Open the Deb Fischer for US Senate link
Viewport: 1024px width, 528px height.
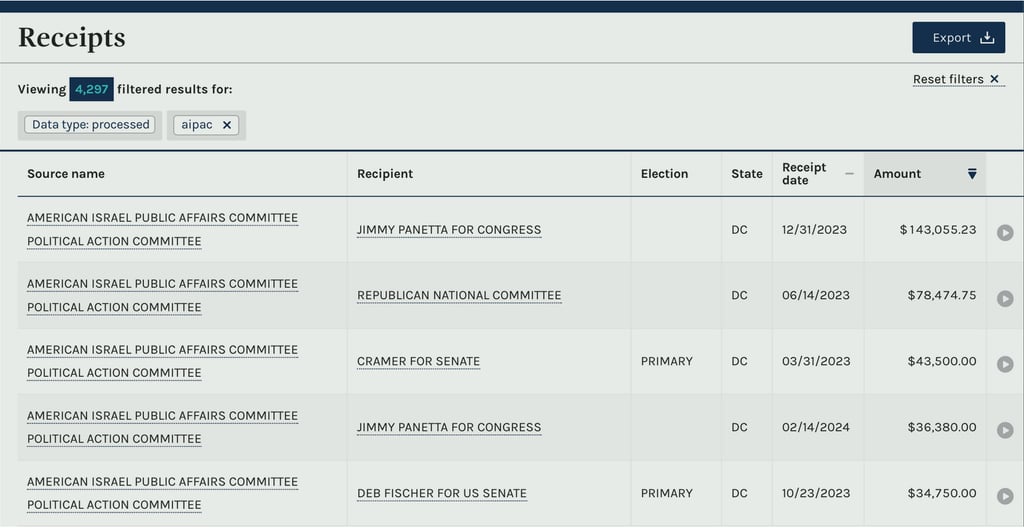point(441,494)
